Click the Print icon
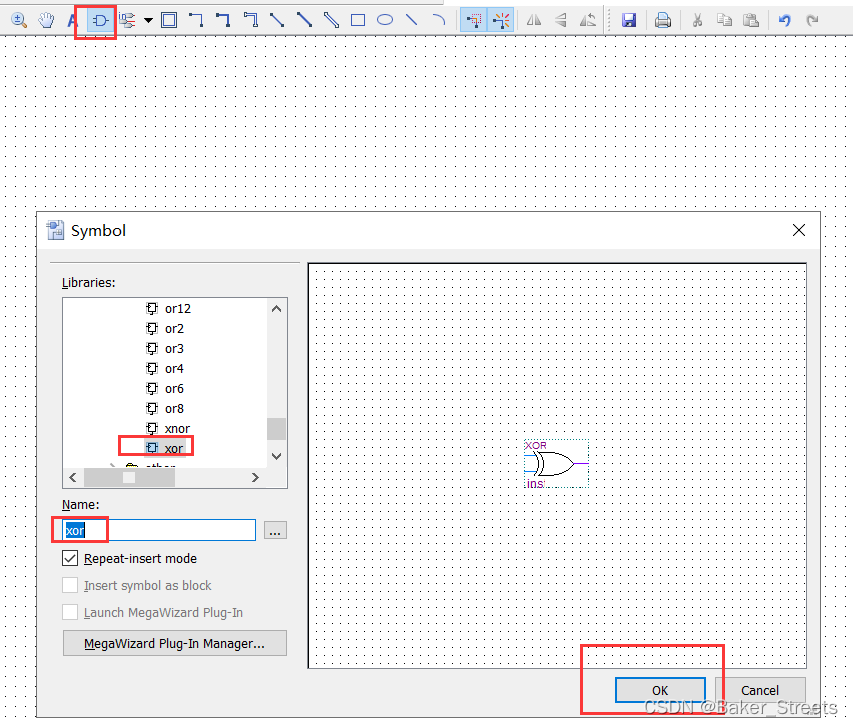Image resolution: width=853 pixels, height=726 pixels. click(663, 21)
